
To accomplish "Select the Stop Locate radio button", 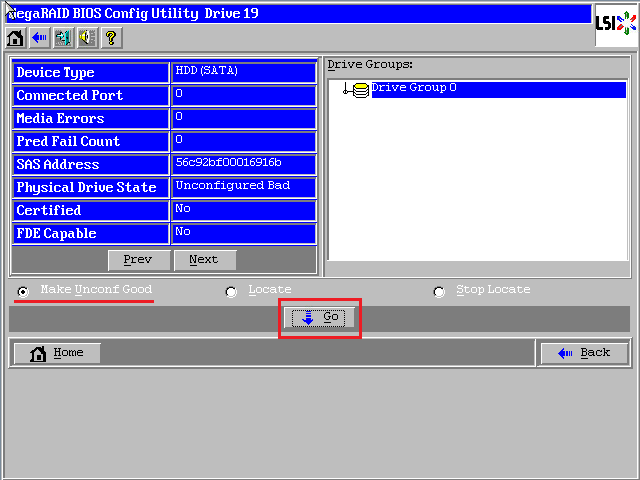I will point(439,292).
